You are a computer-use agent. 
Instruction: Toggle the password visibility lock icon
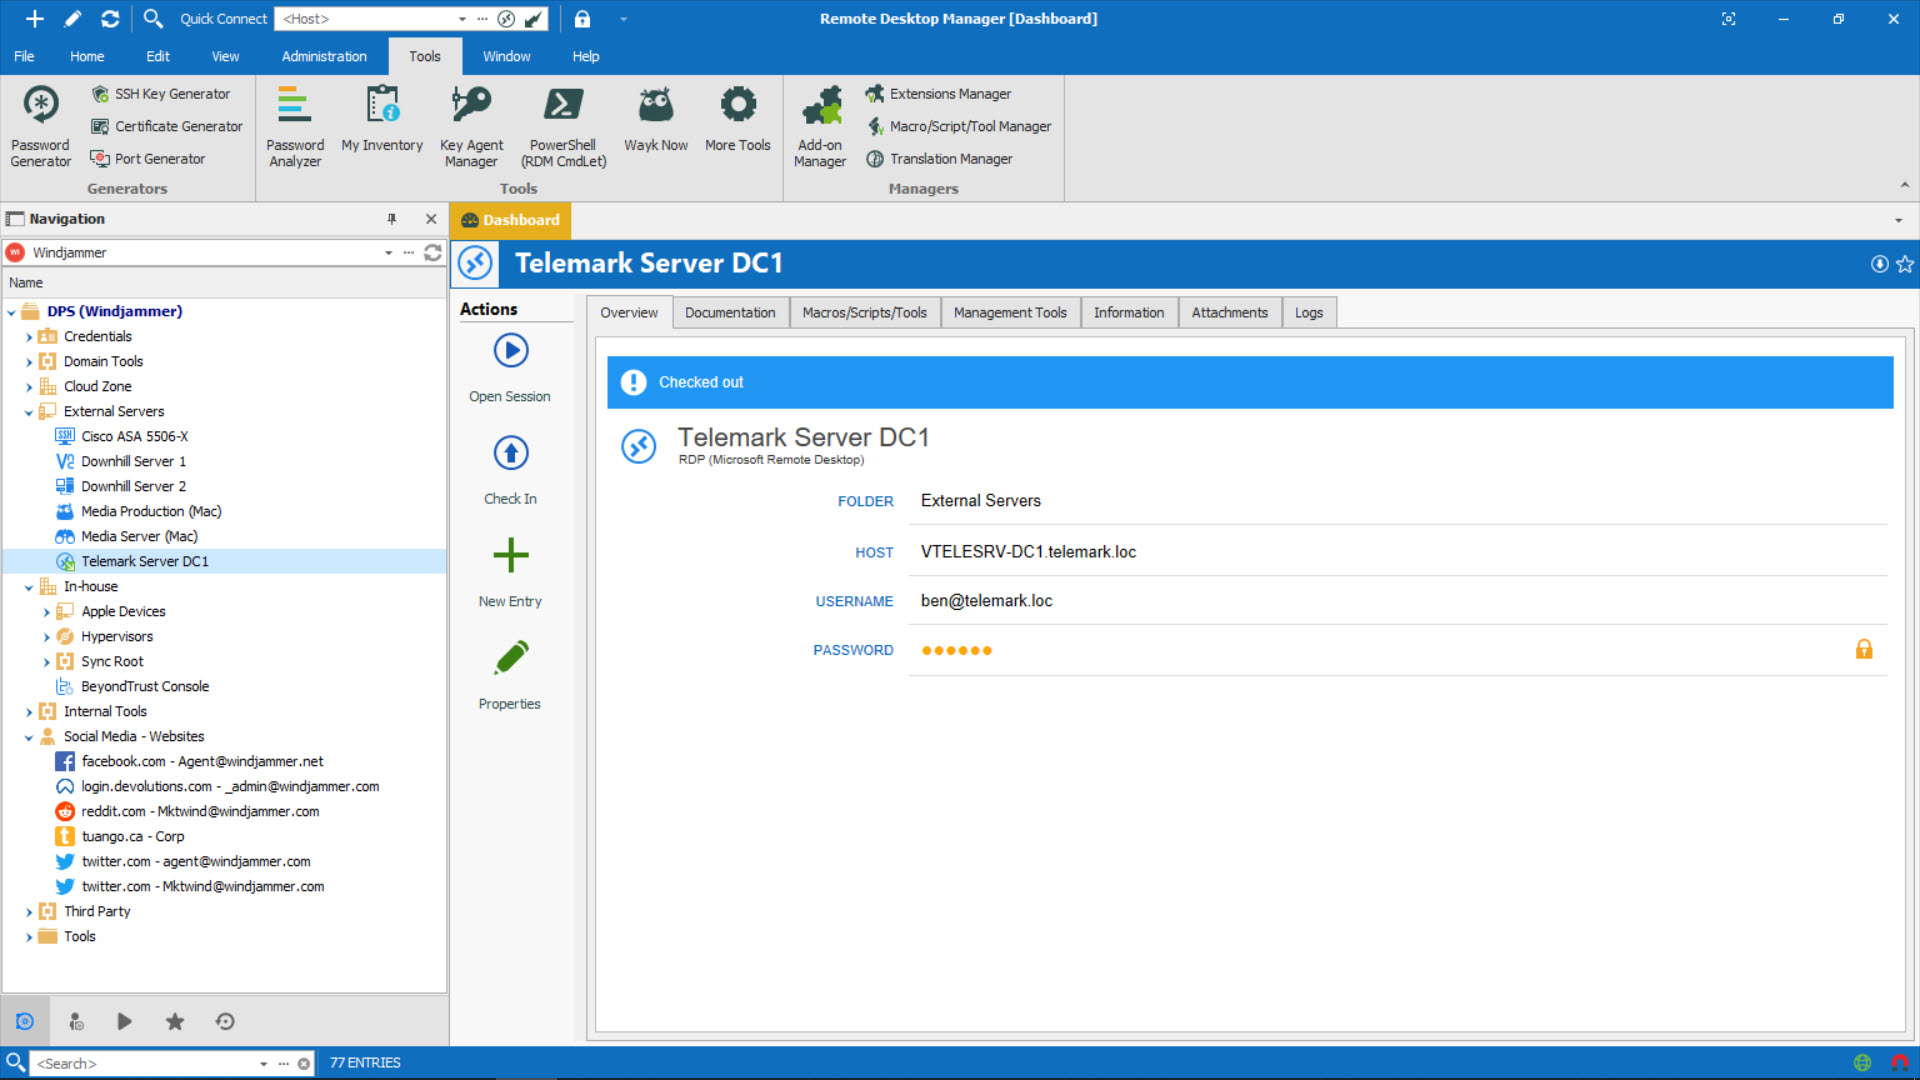1865,649
